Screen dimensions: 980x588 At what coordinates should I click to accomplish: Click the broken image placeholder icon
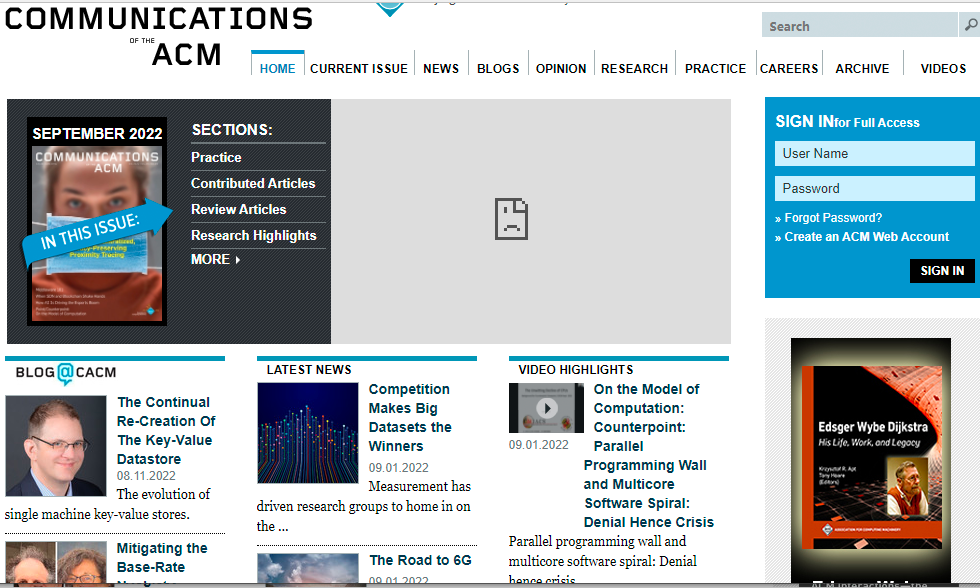click(x=511, y=219)
